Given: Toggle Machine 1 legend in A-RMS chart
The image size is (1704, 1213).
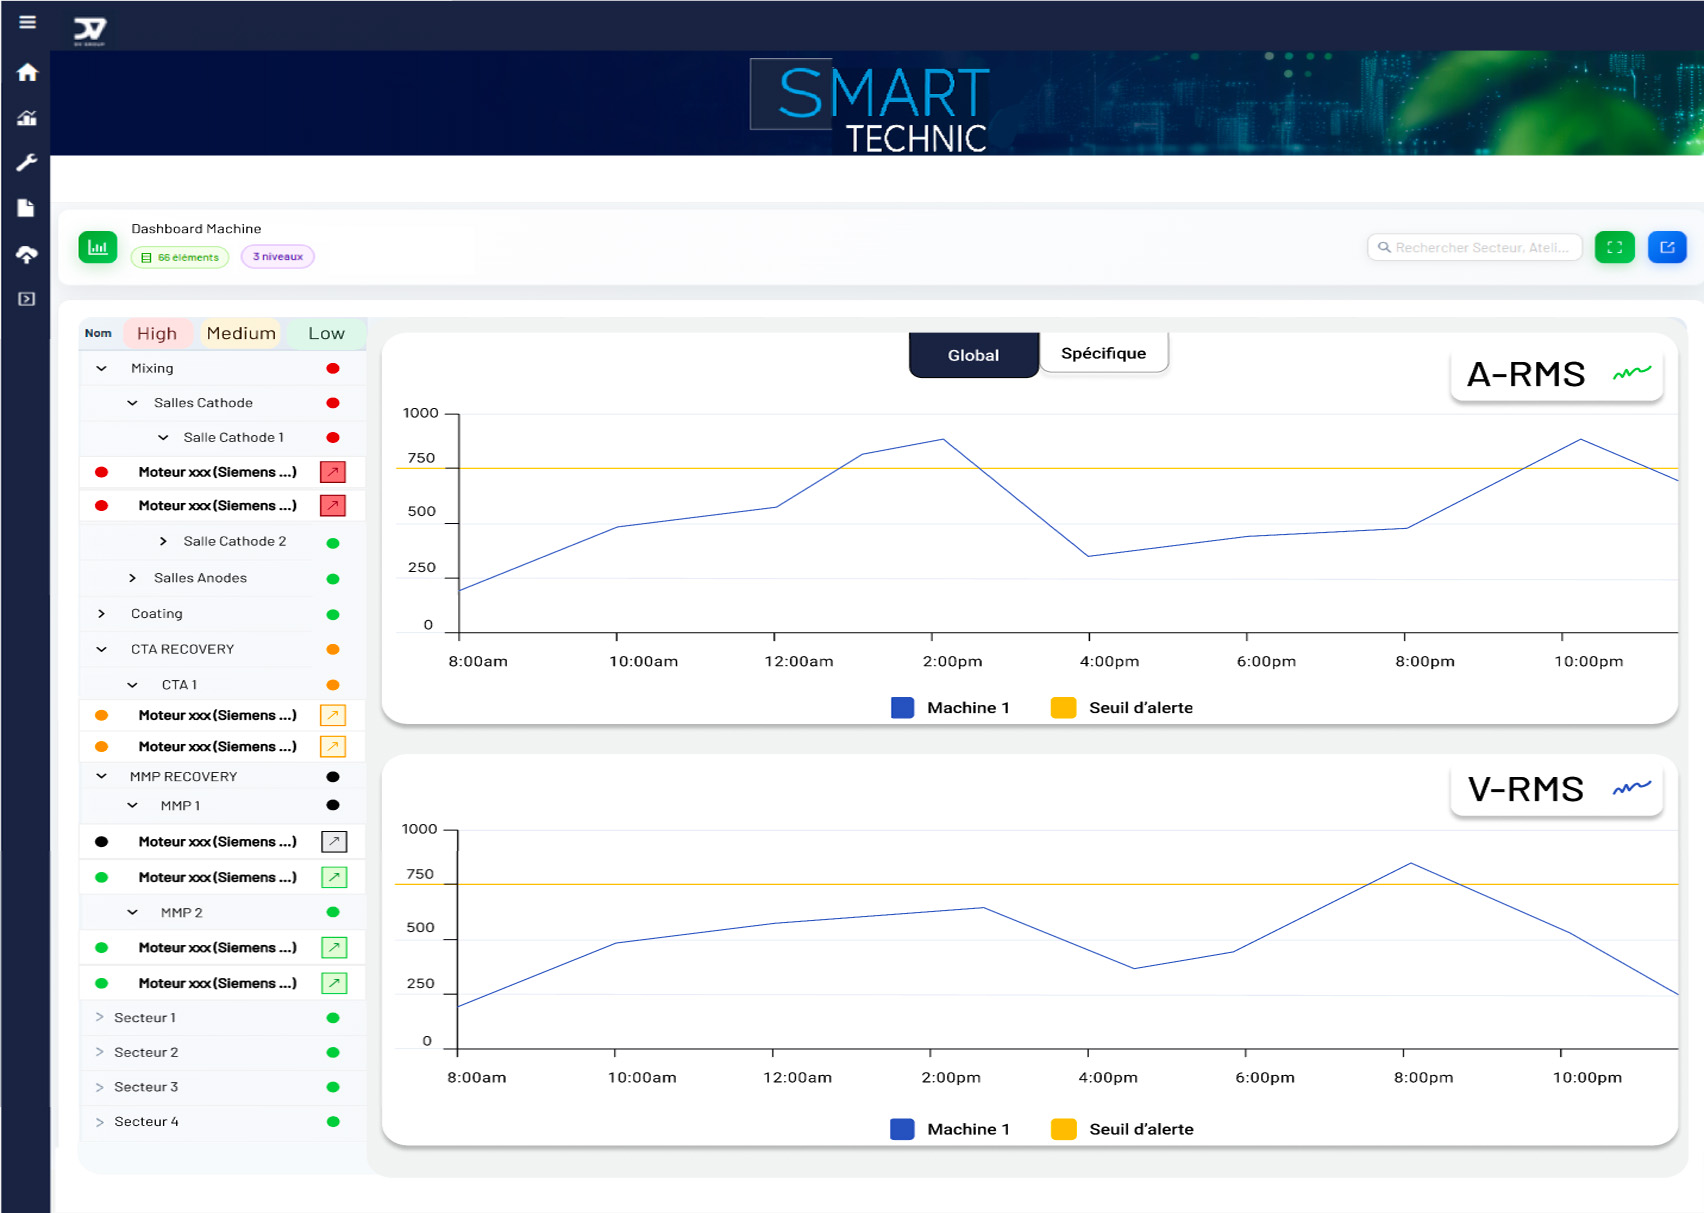Looking at the screenshot, I should (951, 708).
